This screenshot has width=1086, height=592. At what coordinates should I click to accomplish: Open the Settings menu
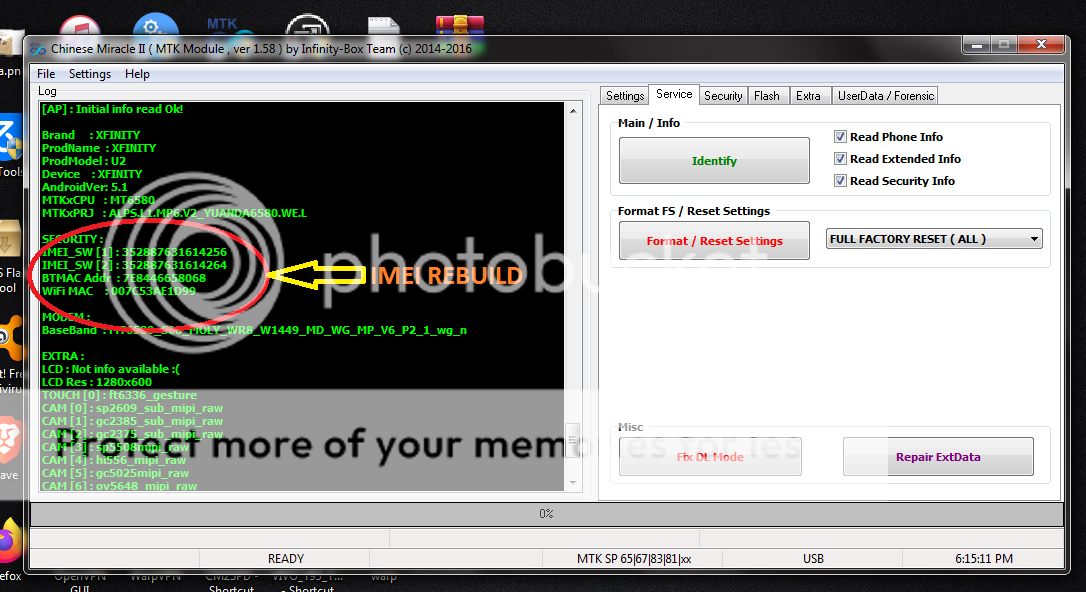pos(90,74)
